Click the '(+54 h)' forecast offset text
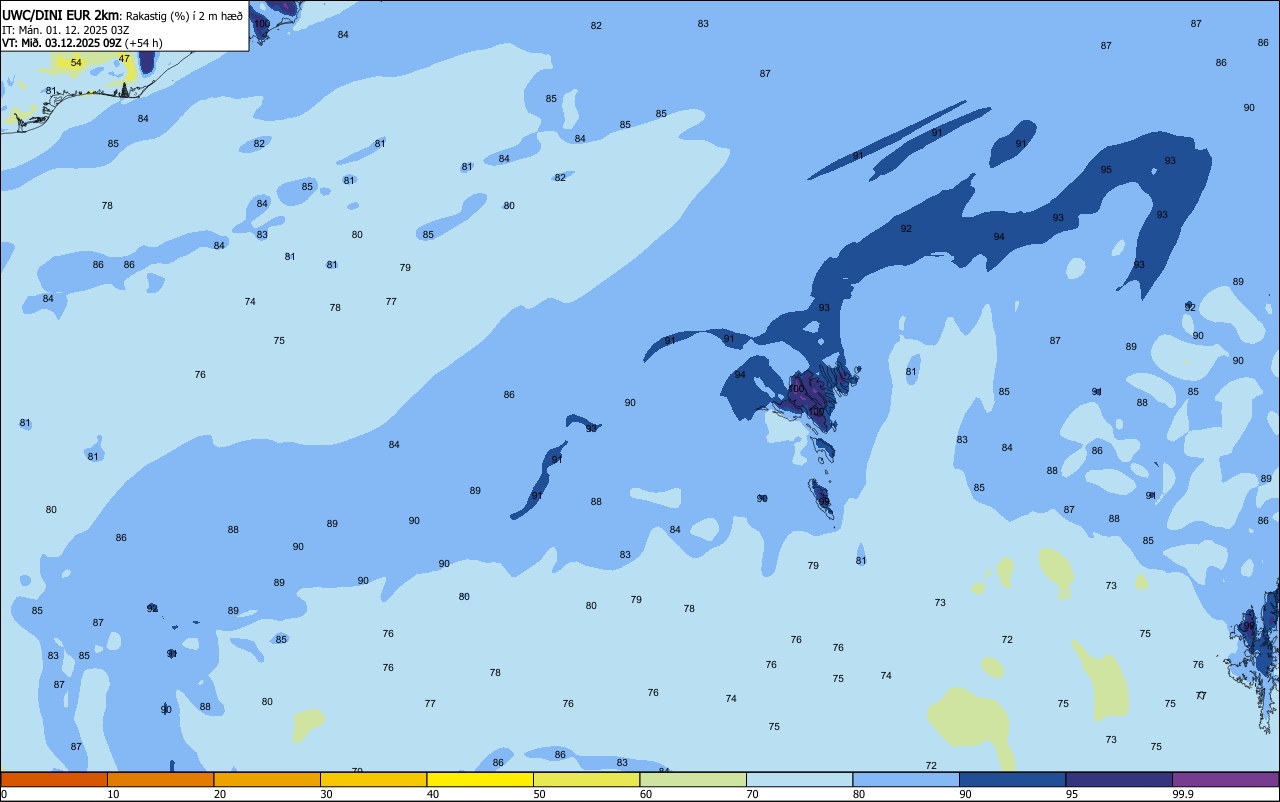 [144, 43]
